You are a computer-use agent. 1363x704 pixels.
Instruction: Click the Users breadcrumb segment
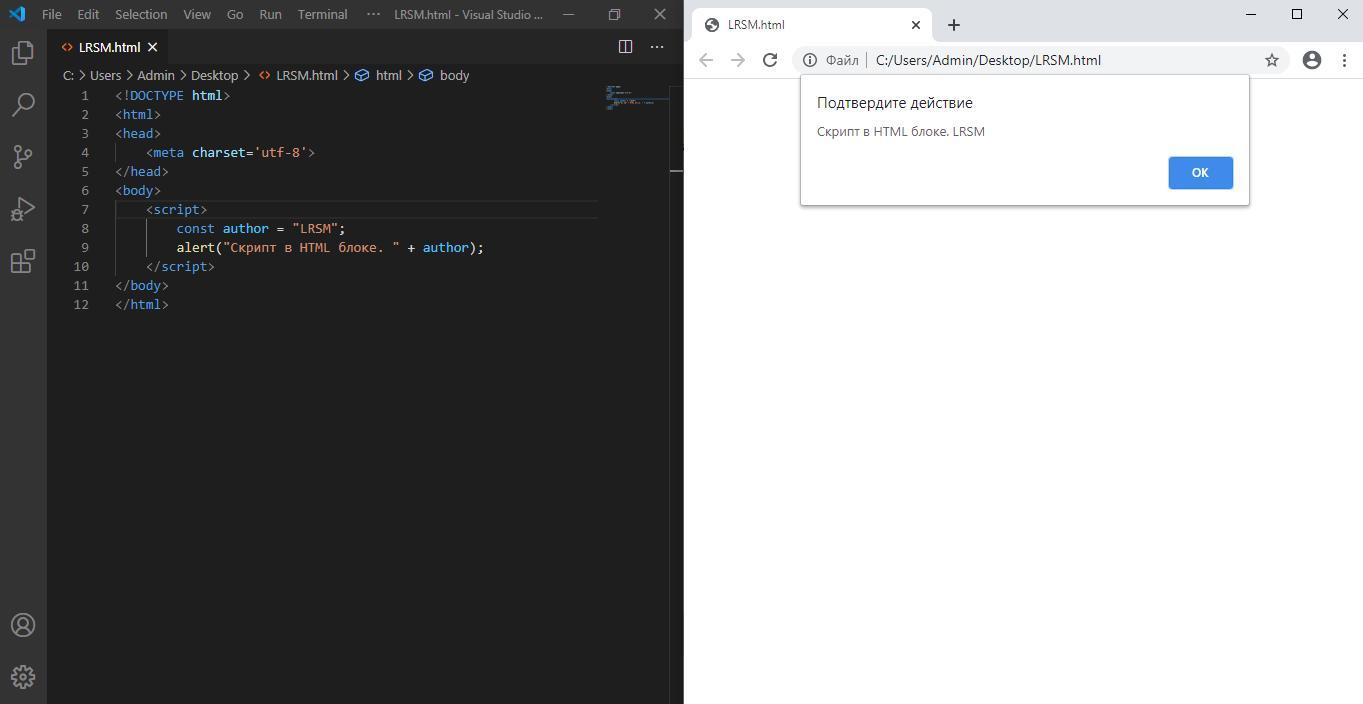[x=105, y=75]
